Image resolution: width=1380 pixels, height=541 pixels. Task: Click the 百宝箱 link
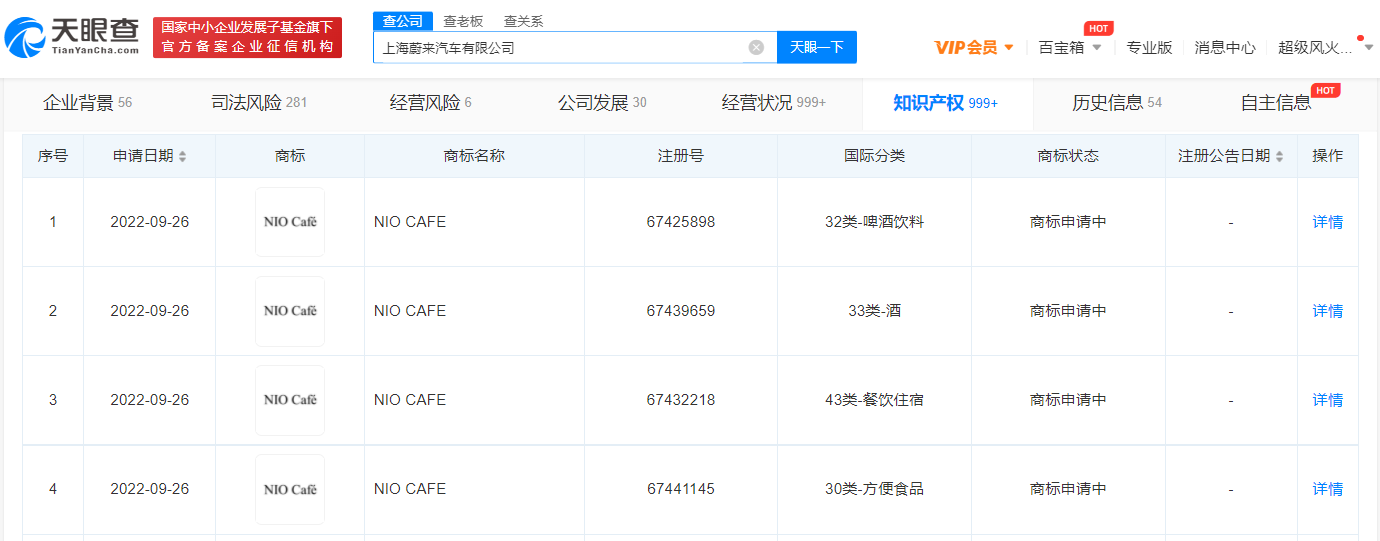(x=1061, y=47)
